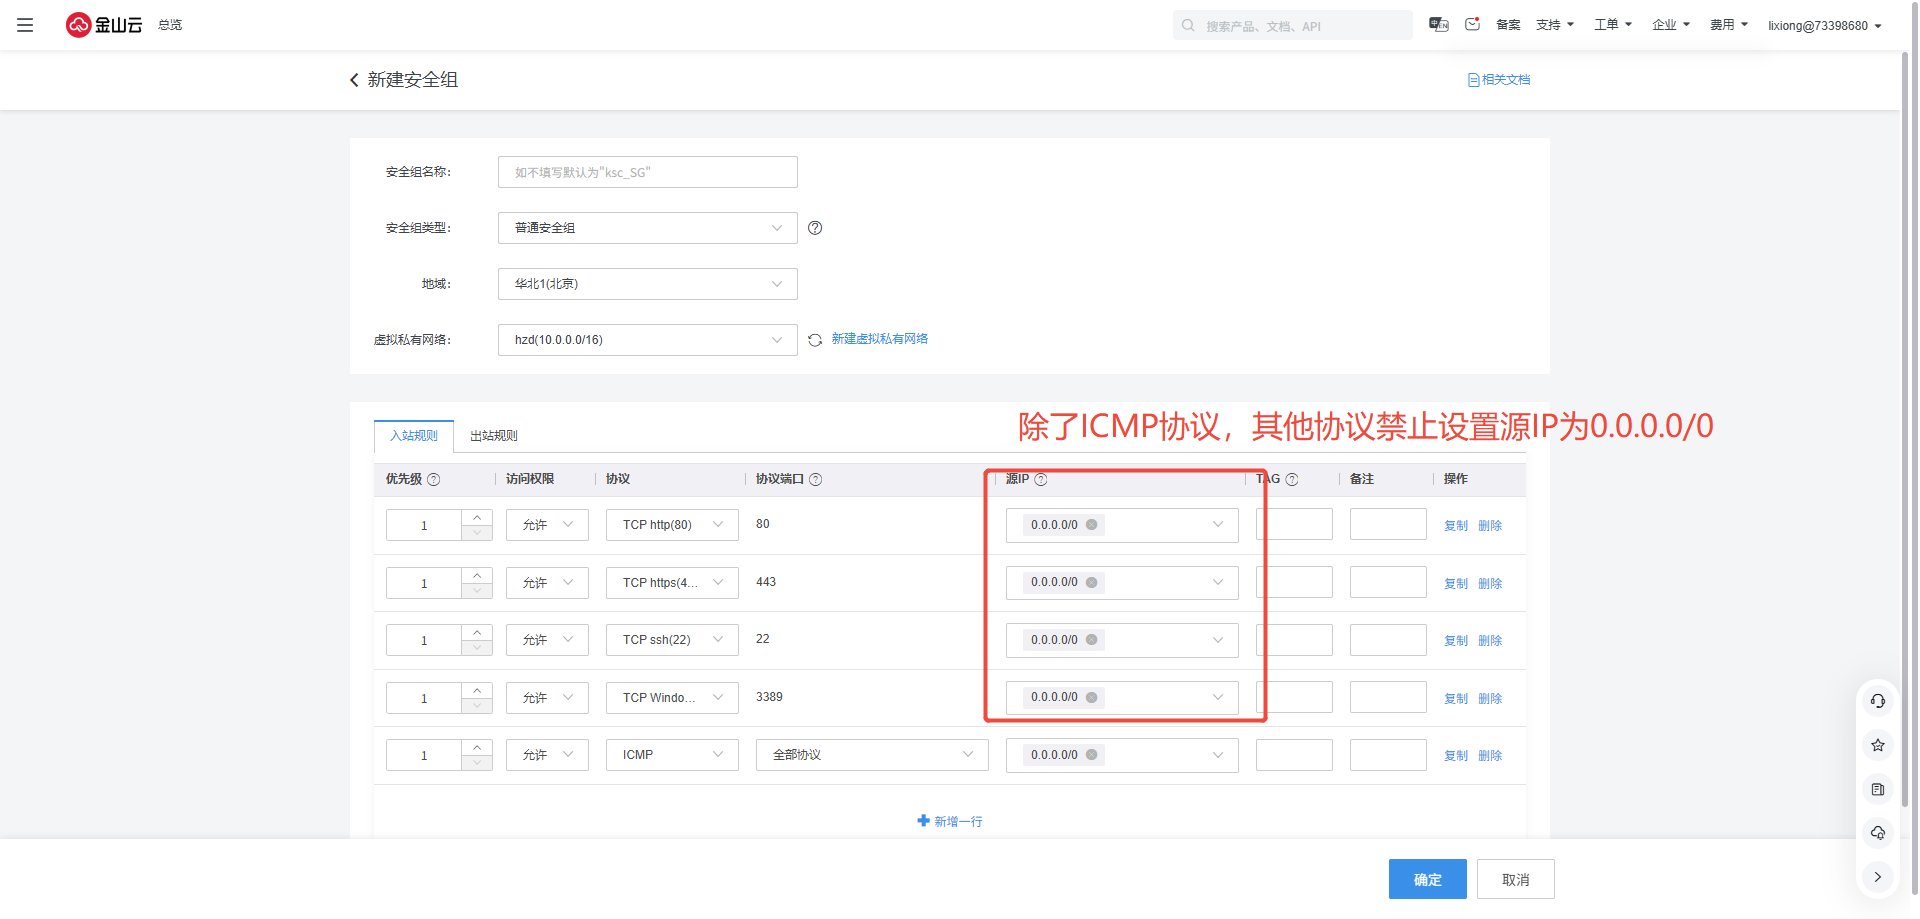Click the headset customer service icon
The height and width of the screenshot is (919, 1920).
click(1877, 701)
